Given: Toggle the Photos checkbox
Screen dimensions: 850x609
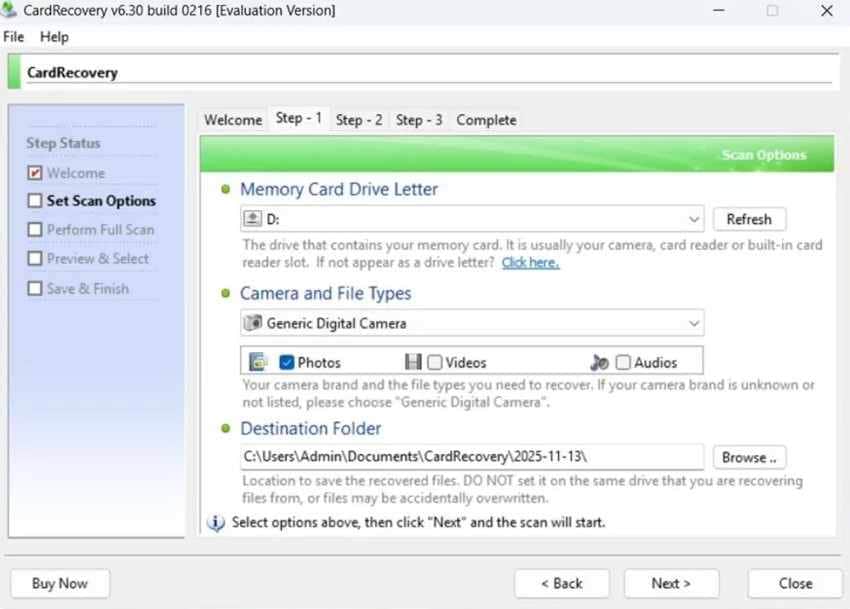Looking at the screenshot, I should 286,362.
